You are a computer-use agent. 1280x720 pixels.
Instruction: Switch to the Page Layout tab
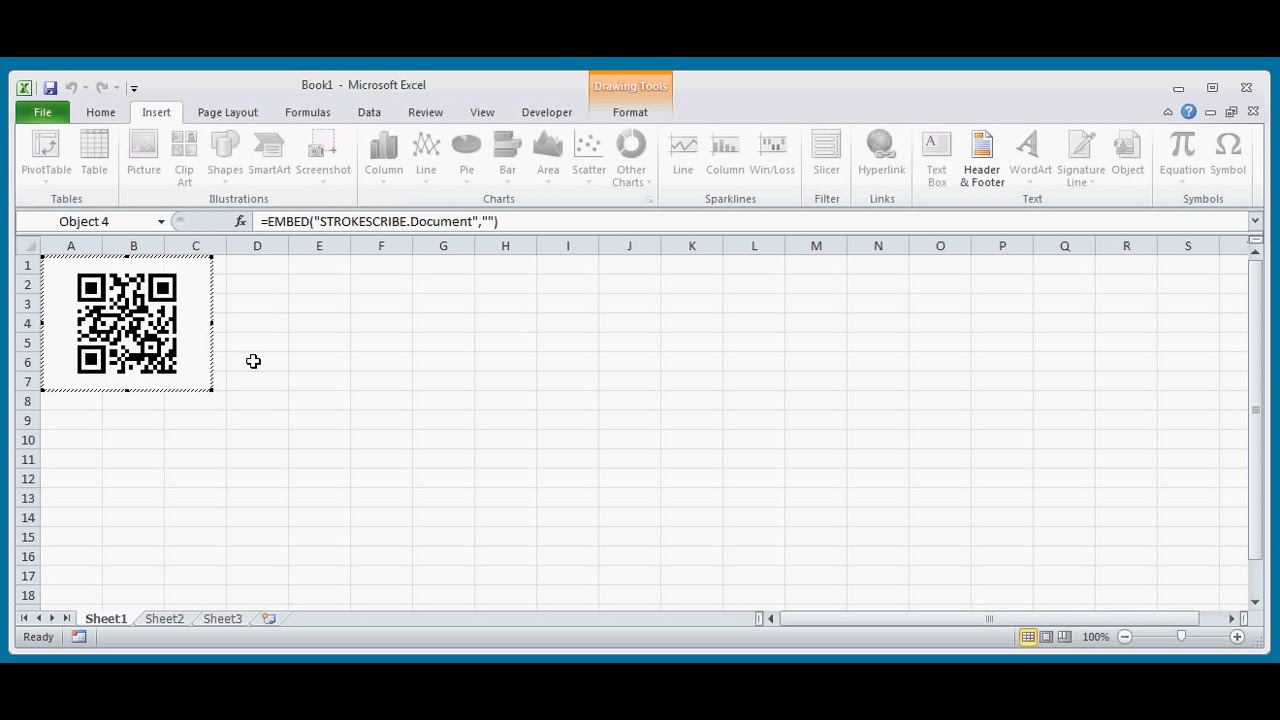pyautogui.click(x=227, y=112)
